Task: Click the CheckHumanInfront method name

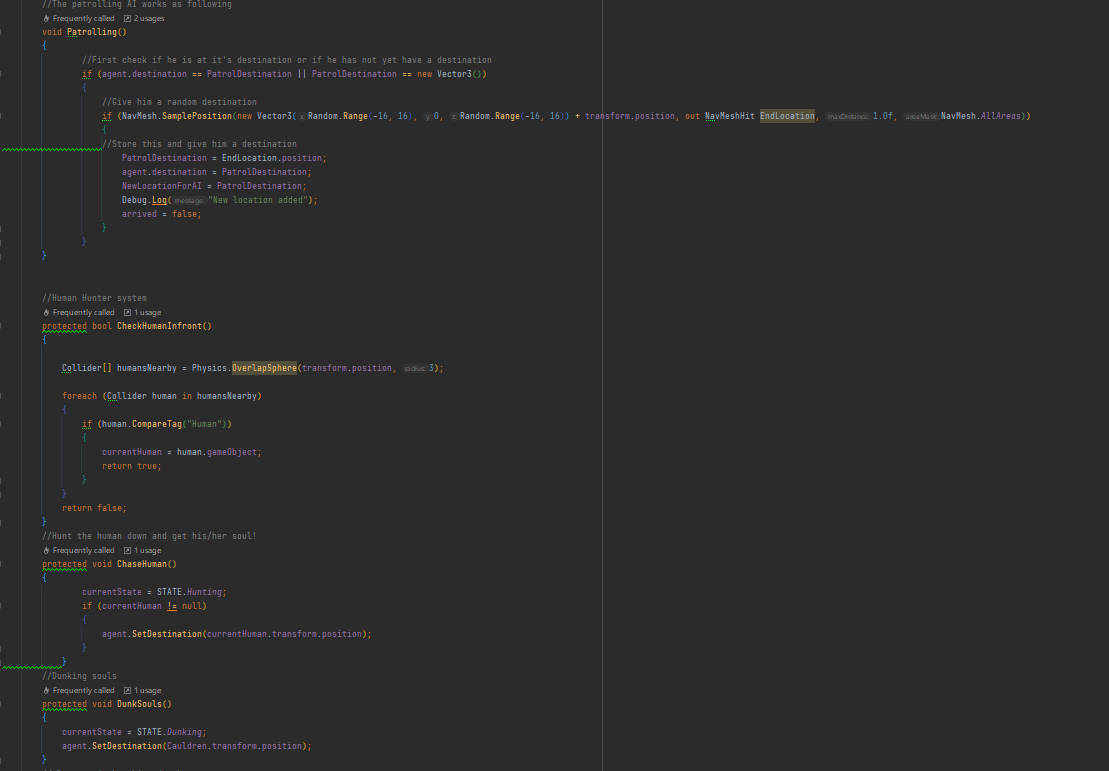Action: click(159, 326)
